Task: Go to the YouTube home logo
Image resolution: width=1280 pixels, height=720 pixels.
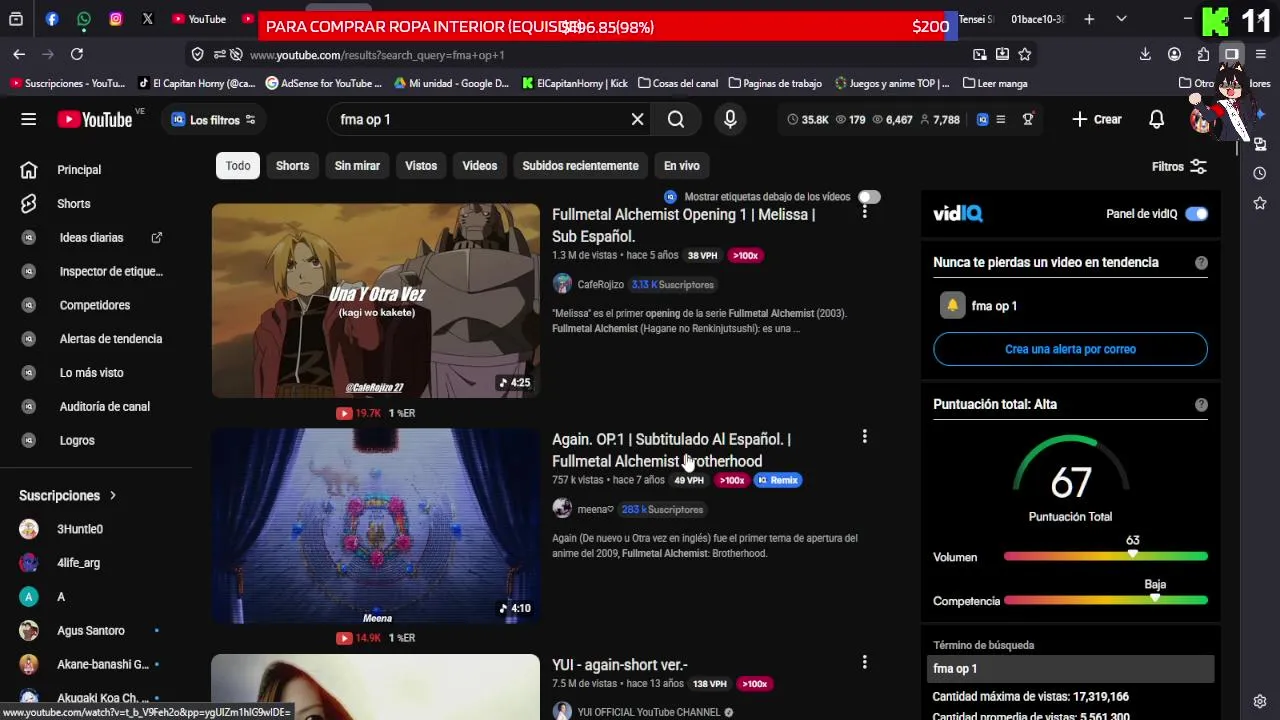Action: click(x=95, y=120)
